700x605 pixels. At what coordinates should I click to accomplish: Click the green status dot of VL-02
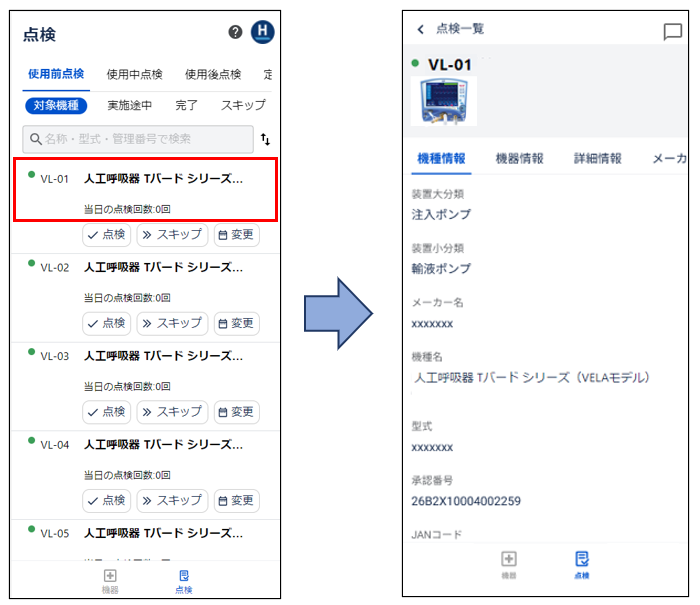point(31,263)
